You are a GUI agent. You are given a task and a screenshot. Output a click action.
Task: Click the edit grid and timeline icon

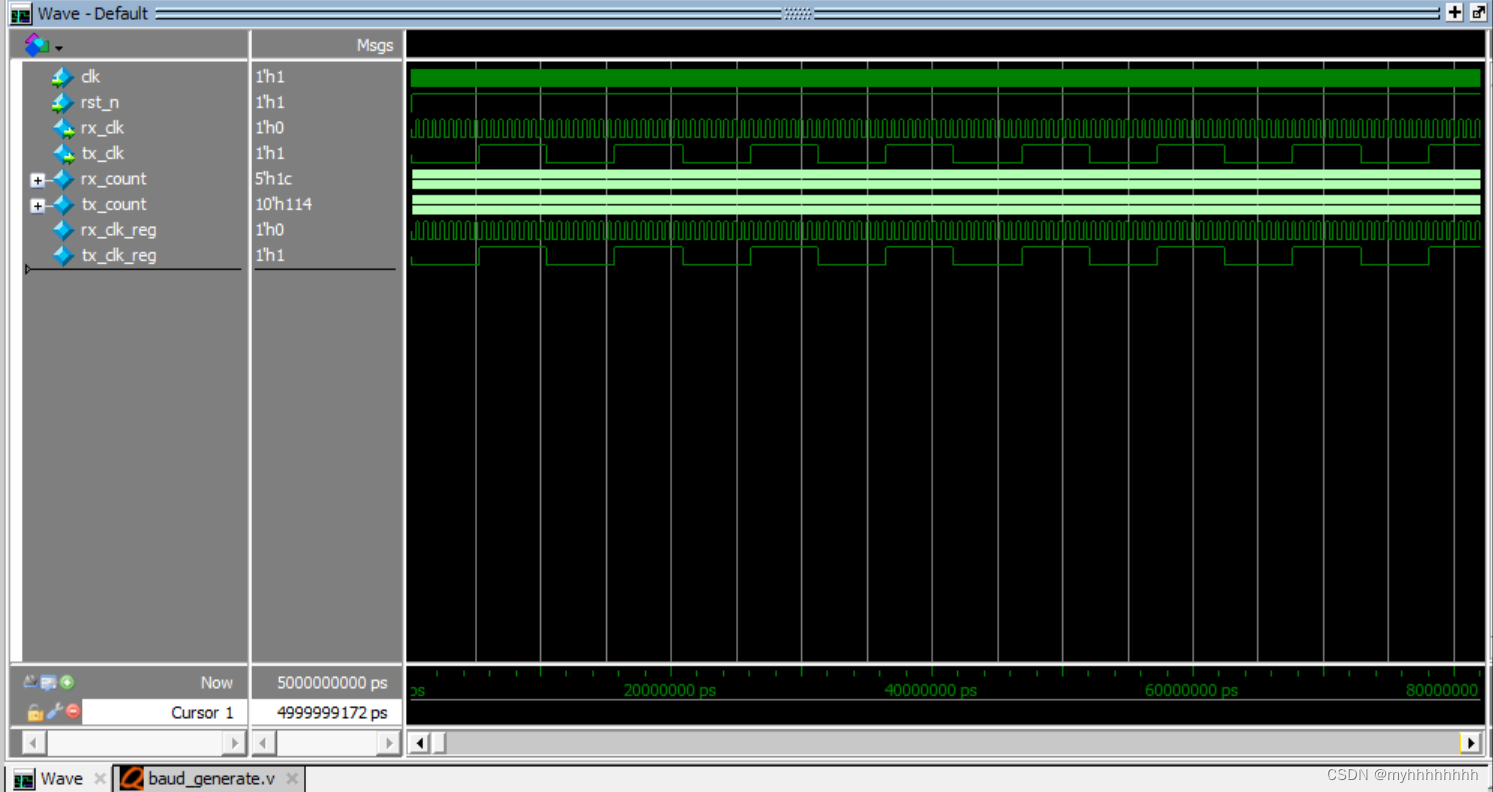(x=48, y=683)
